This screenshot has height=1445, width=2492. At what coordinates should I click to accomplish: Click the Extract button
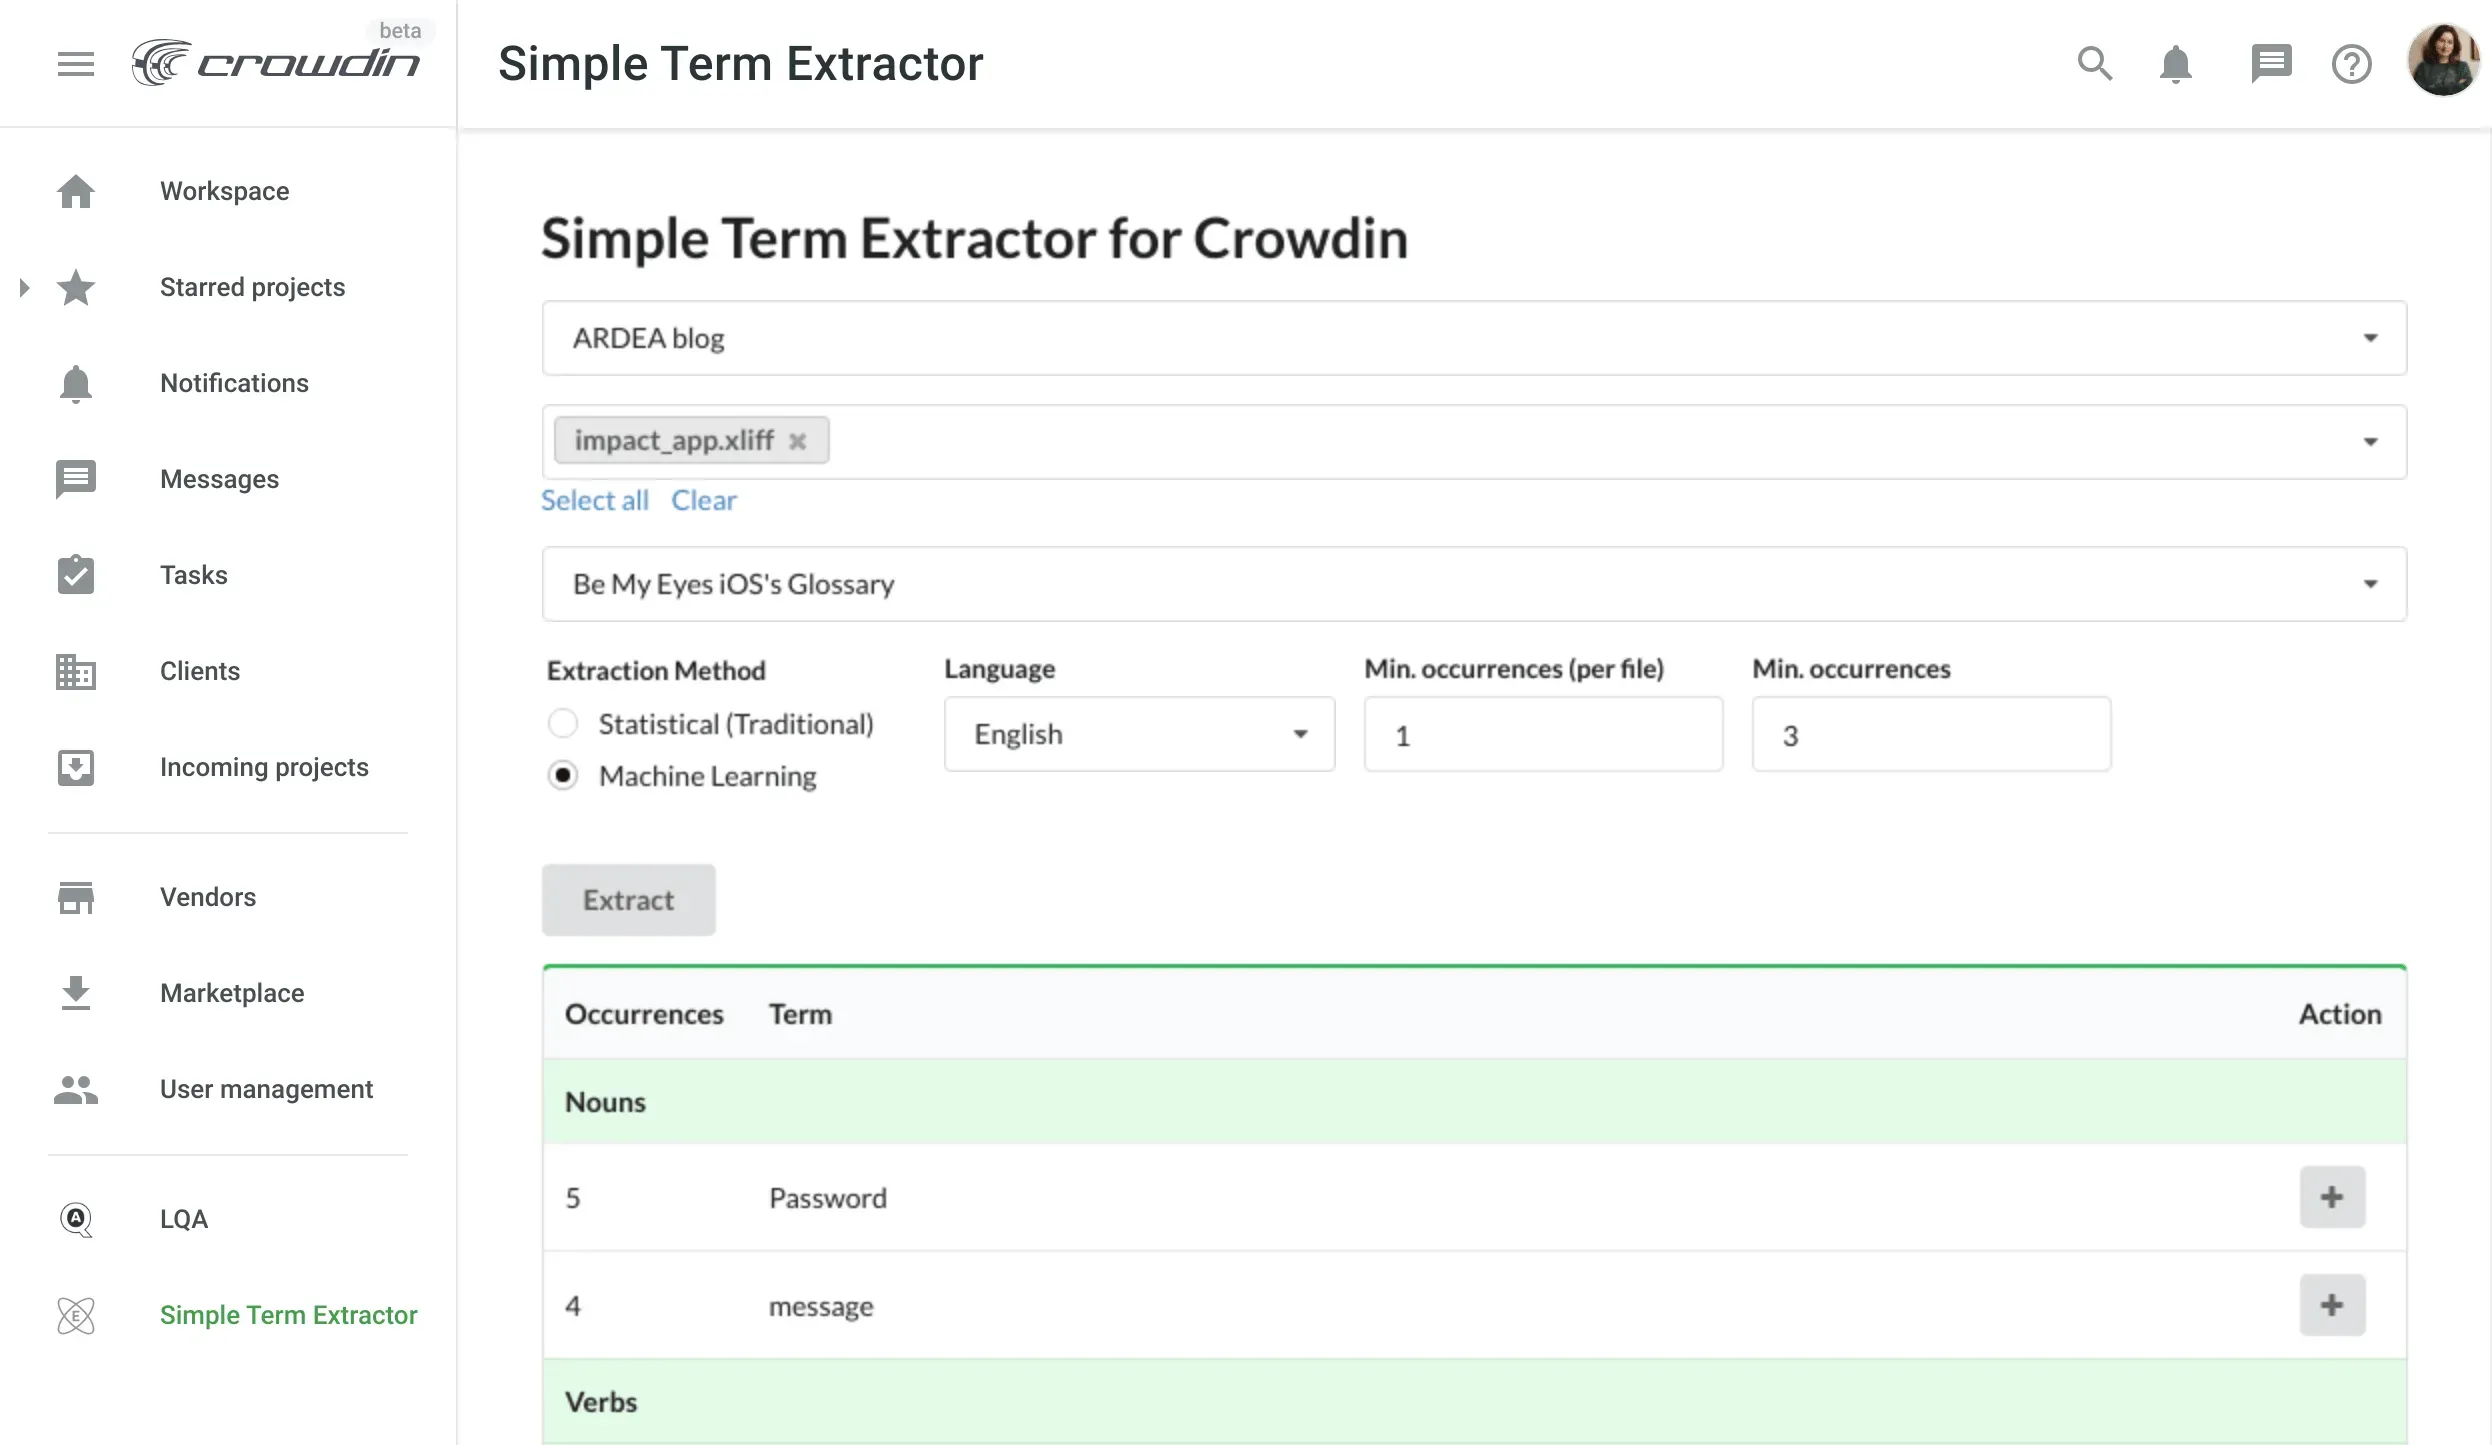628,899
